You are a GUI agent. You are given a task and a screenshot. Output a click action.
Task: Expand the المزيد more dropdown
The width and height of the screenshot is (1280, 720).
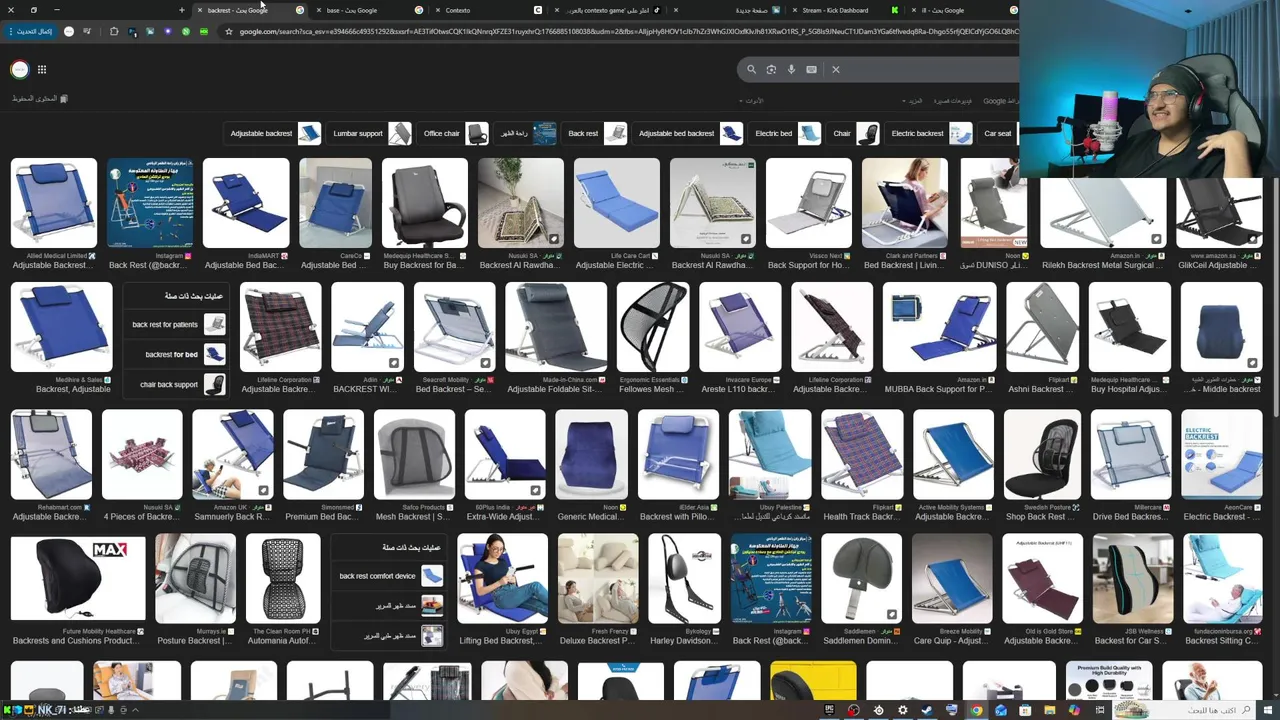coord(912,101)
